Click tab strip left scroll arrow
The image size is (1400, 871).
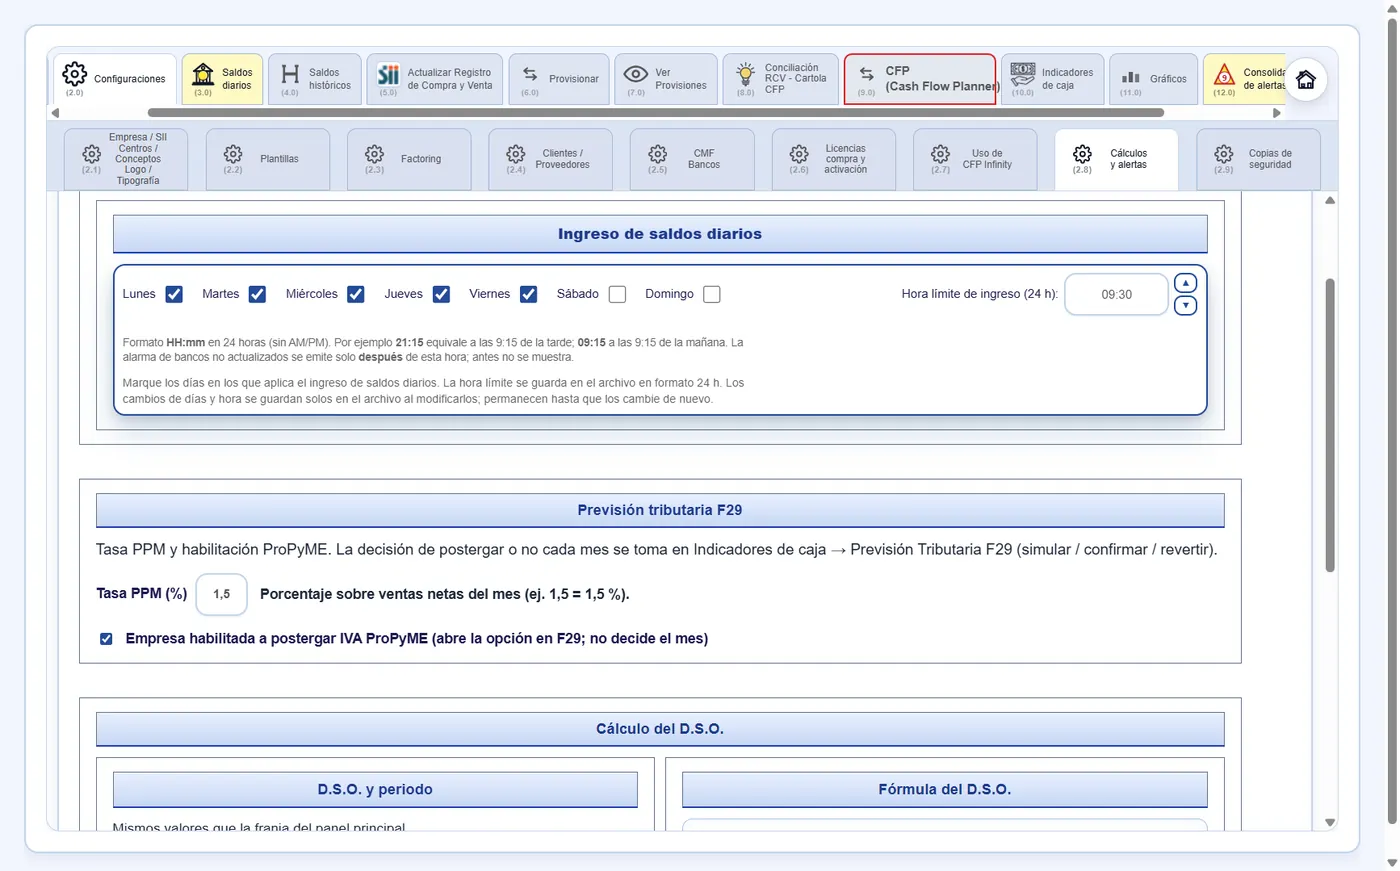(55, 113)
